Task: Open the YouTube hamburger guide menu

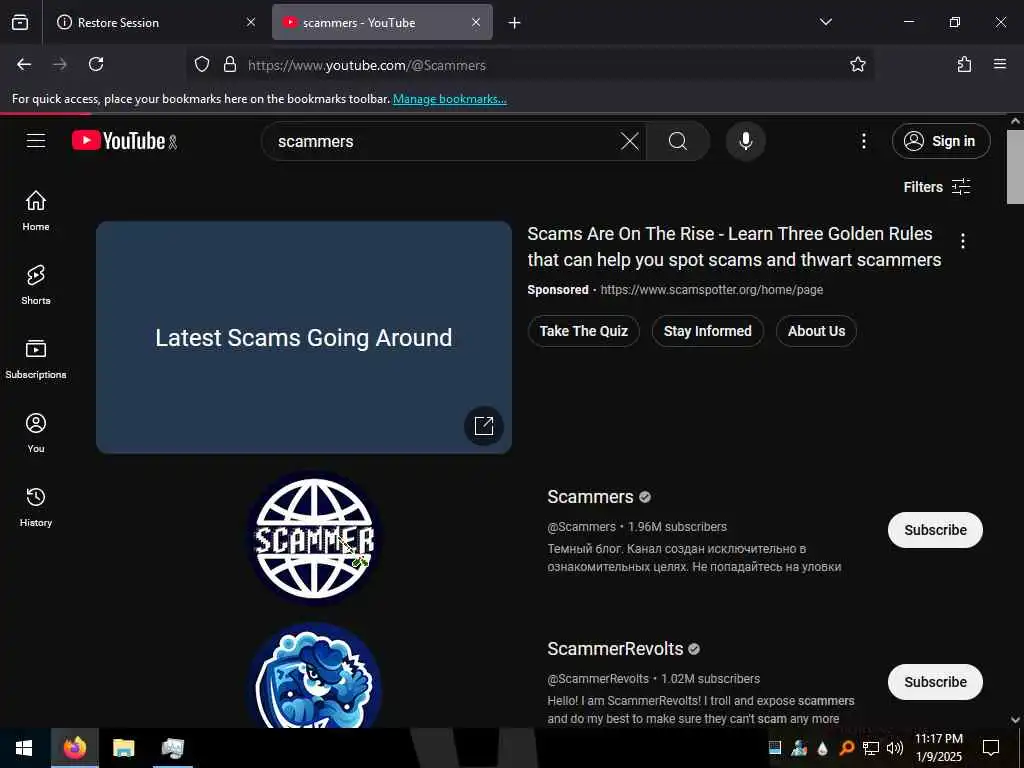Action: 36,141
